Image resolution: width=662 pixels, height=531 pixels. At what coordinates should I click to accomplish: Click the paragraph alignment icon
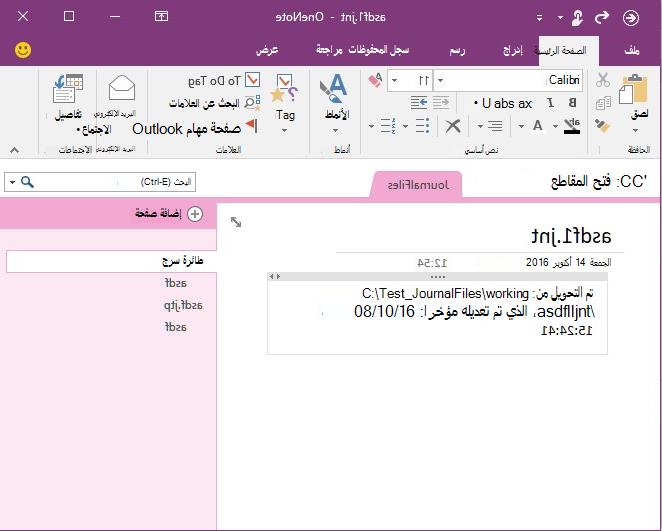494,125
